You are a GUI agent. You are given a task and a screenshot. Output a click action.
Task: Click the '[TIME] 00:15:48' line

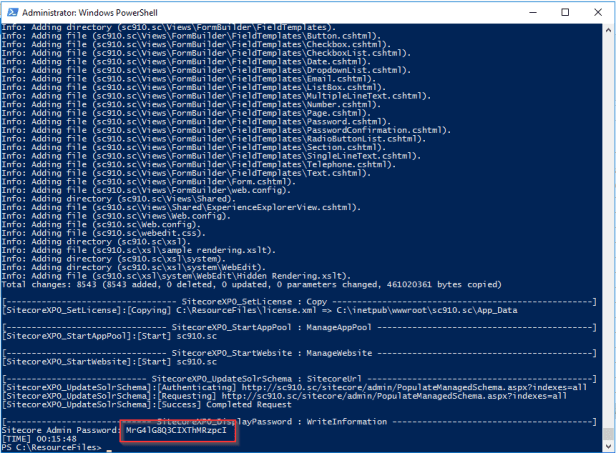39,439
